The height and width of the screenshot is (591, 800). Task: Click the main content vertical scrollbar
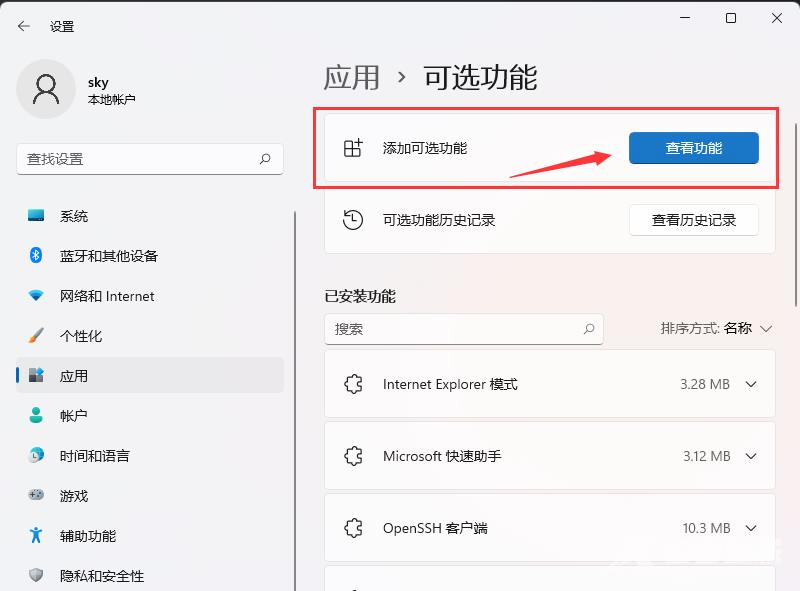(x=796, y=214)
